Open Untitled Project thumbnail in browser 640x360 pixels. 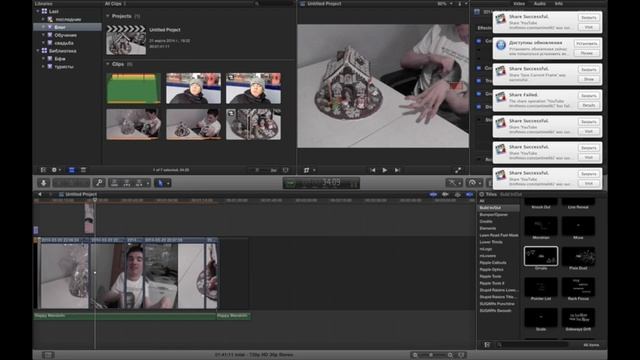point(126,40)
